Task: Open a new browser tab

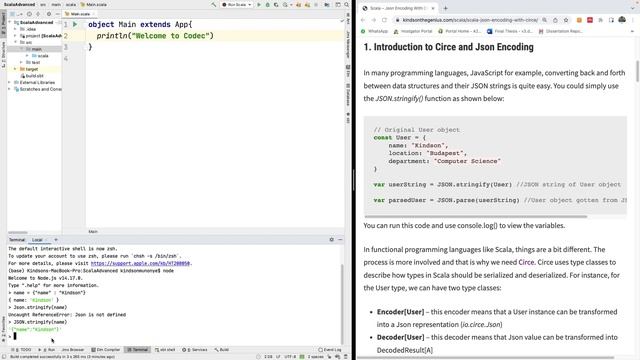Action: click(445, 8)
